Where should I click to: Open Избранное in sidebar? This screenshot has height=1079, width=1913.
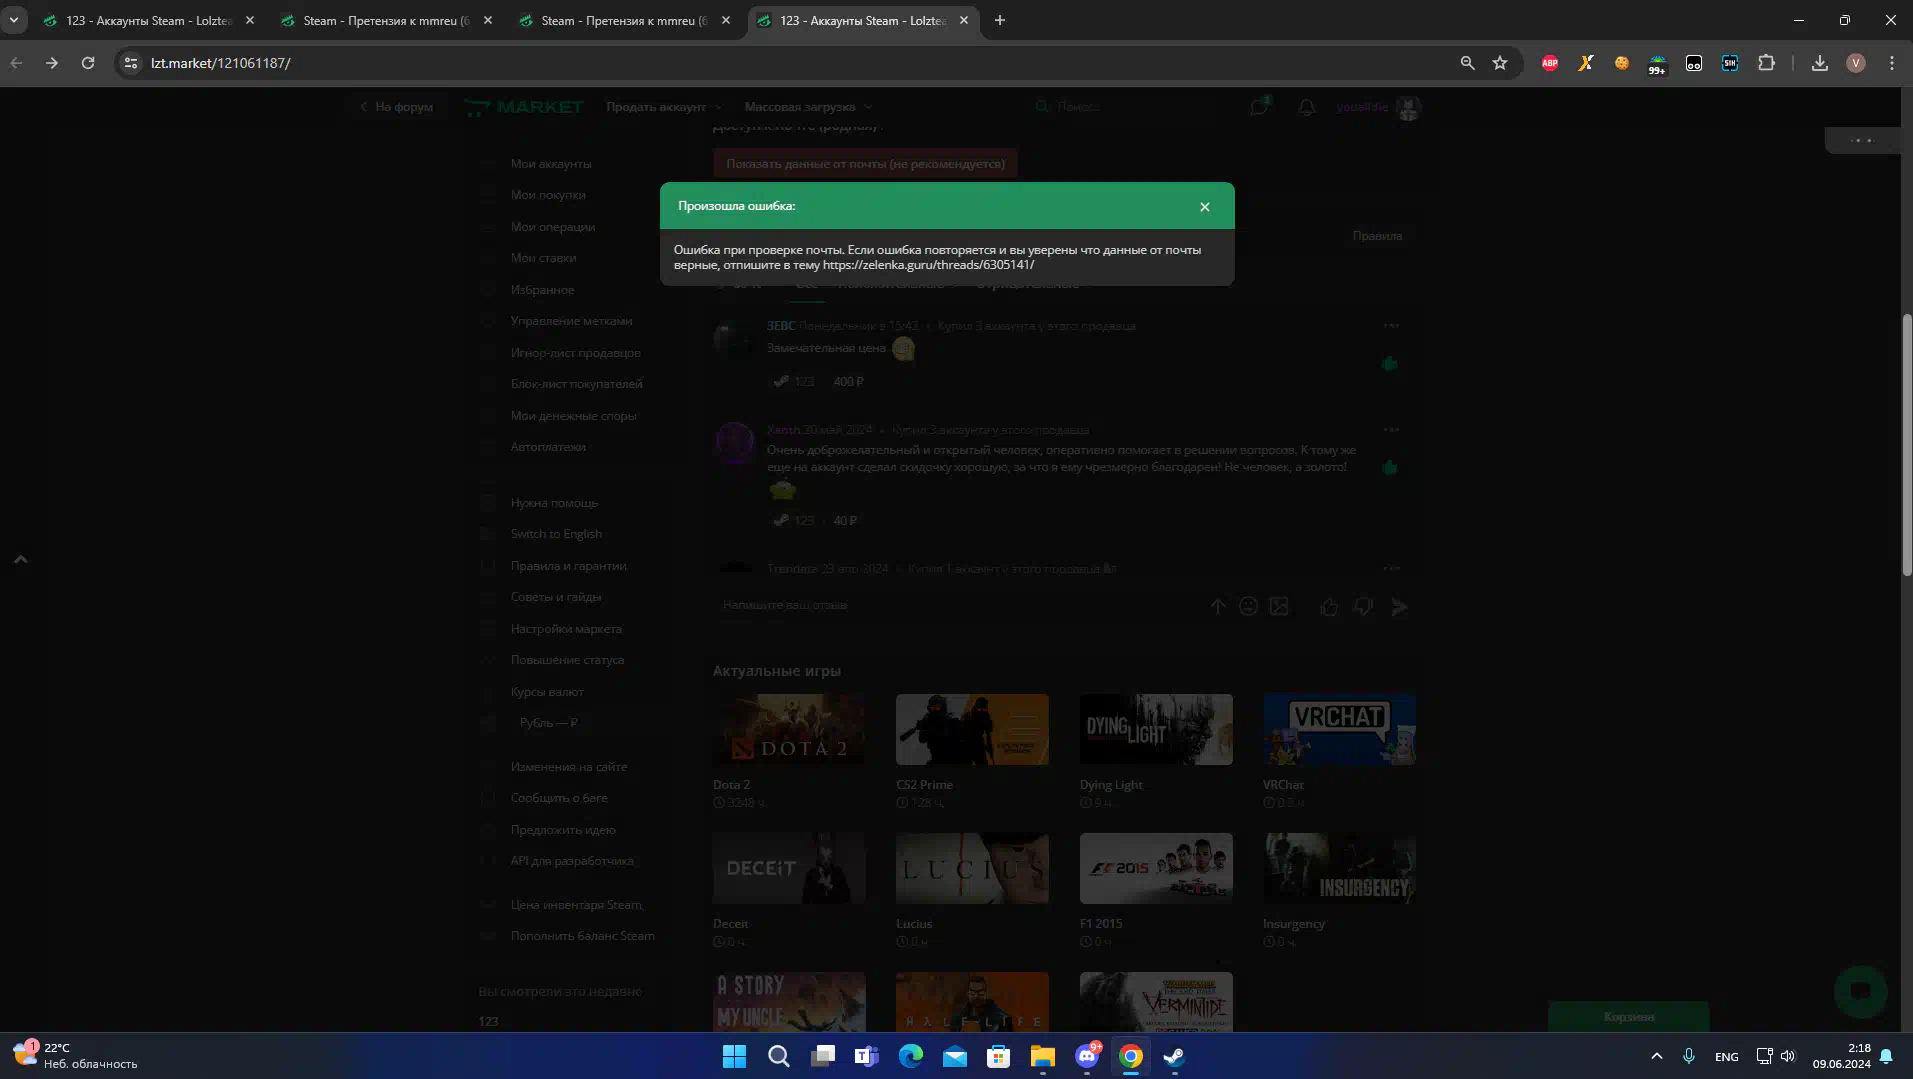542,290
